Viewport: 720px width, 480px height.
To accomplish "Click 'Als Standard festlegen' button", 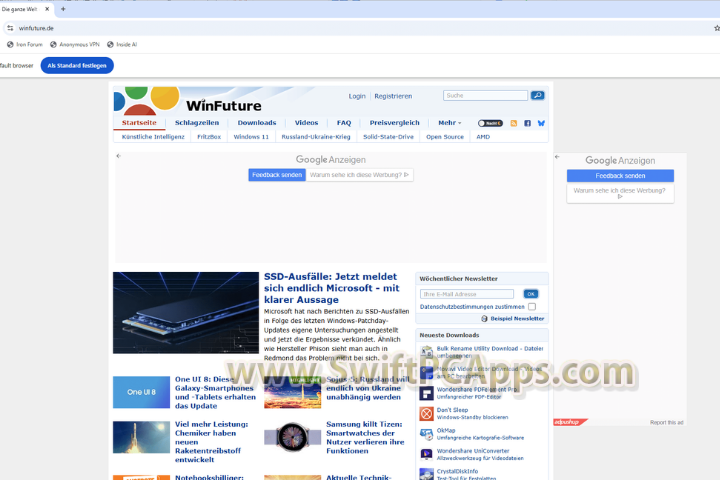I will click(77, 65).
